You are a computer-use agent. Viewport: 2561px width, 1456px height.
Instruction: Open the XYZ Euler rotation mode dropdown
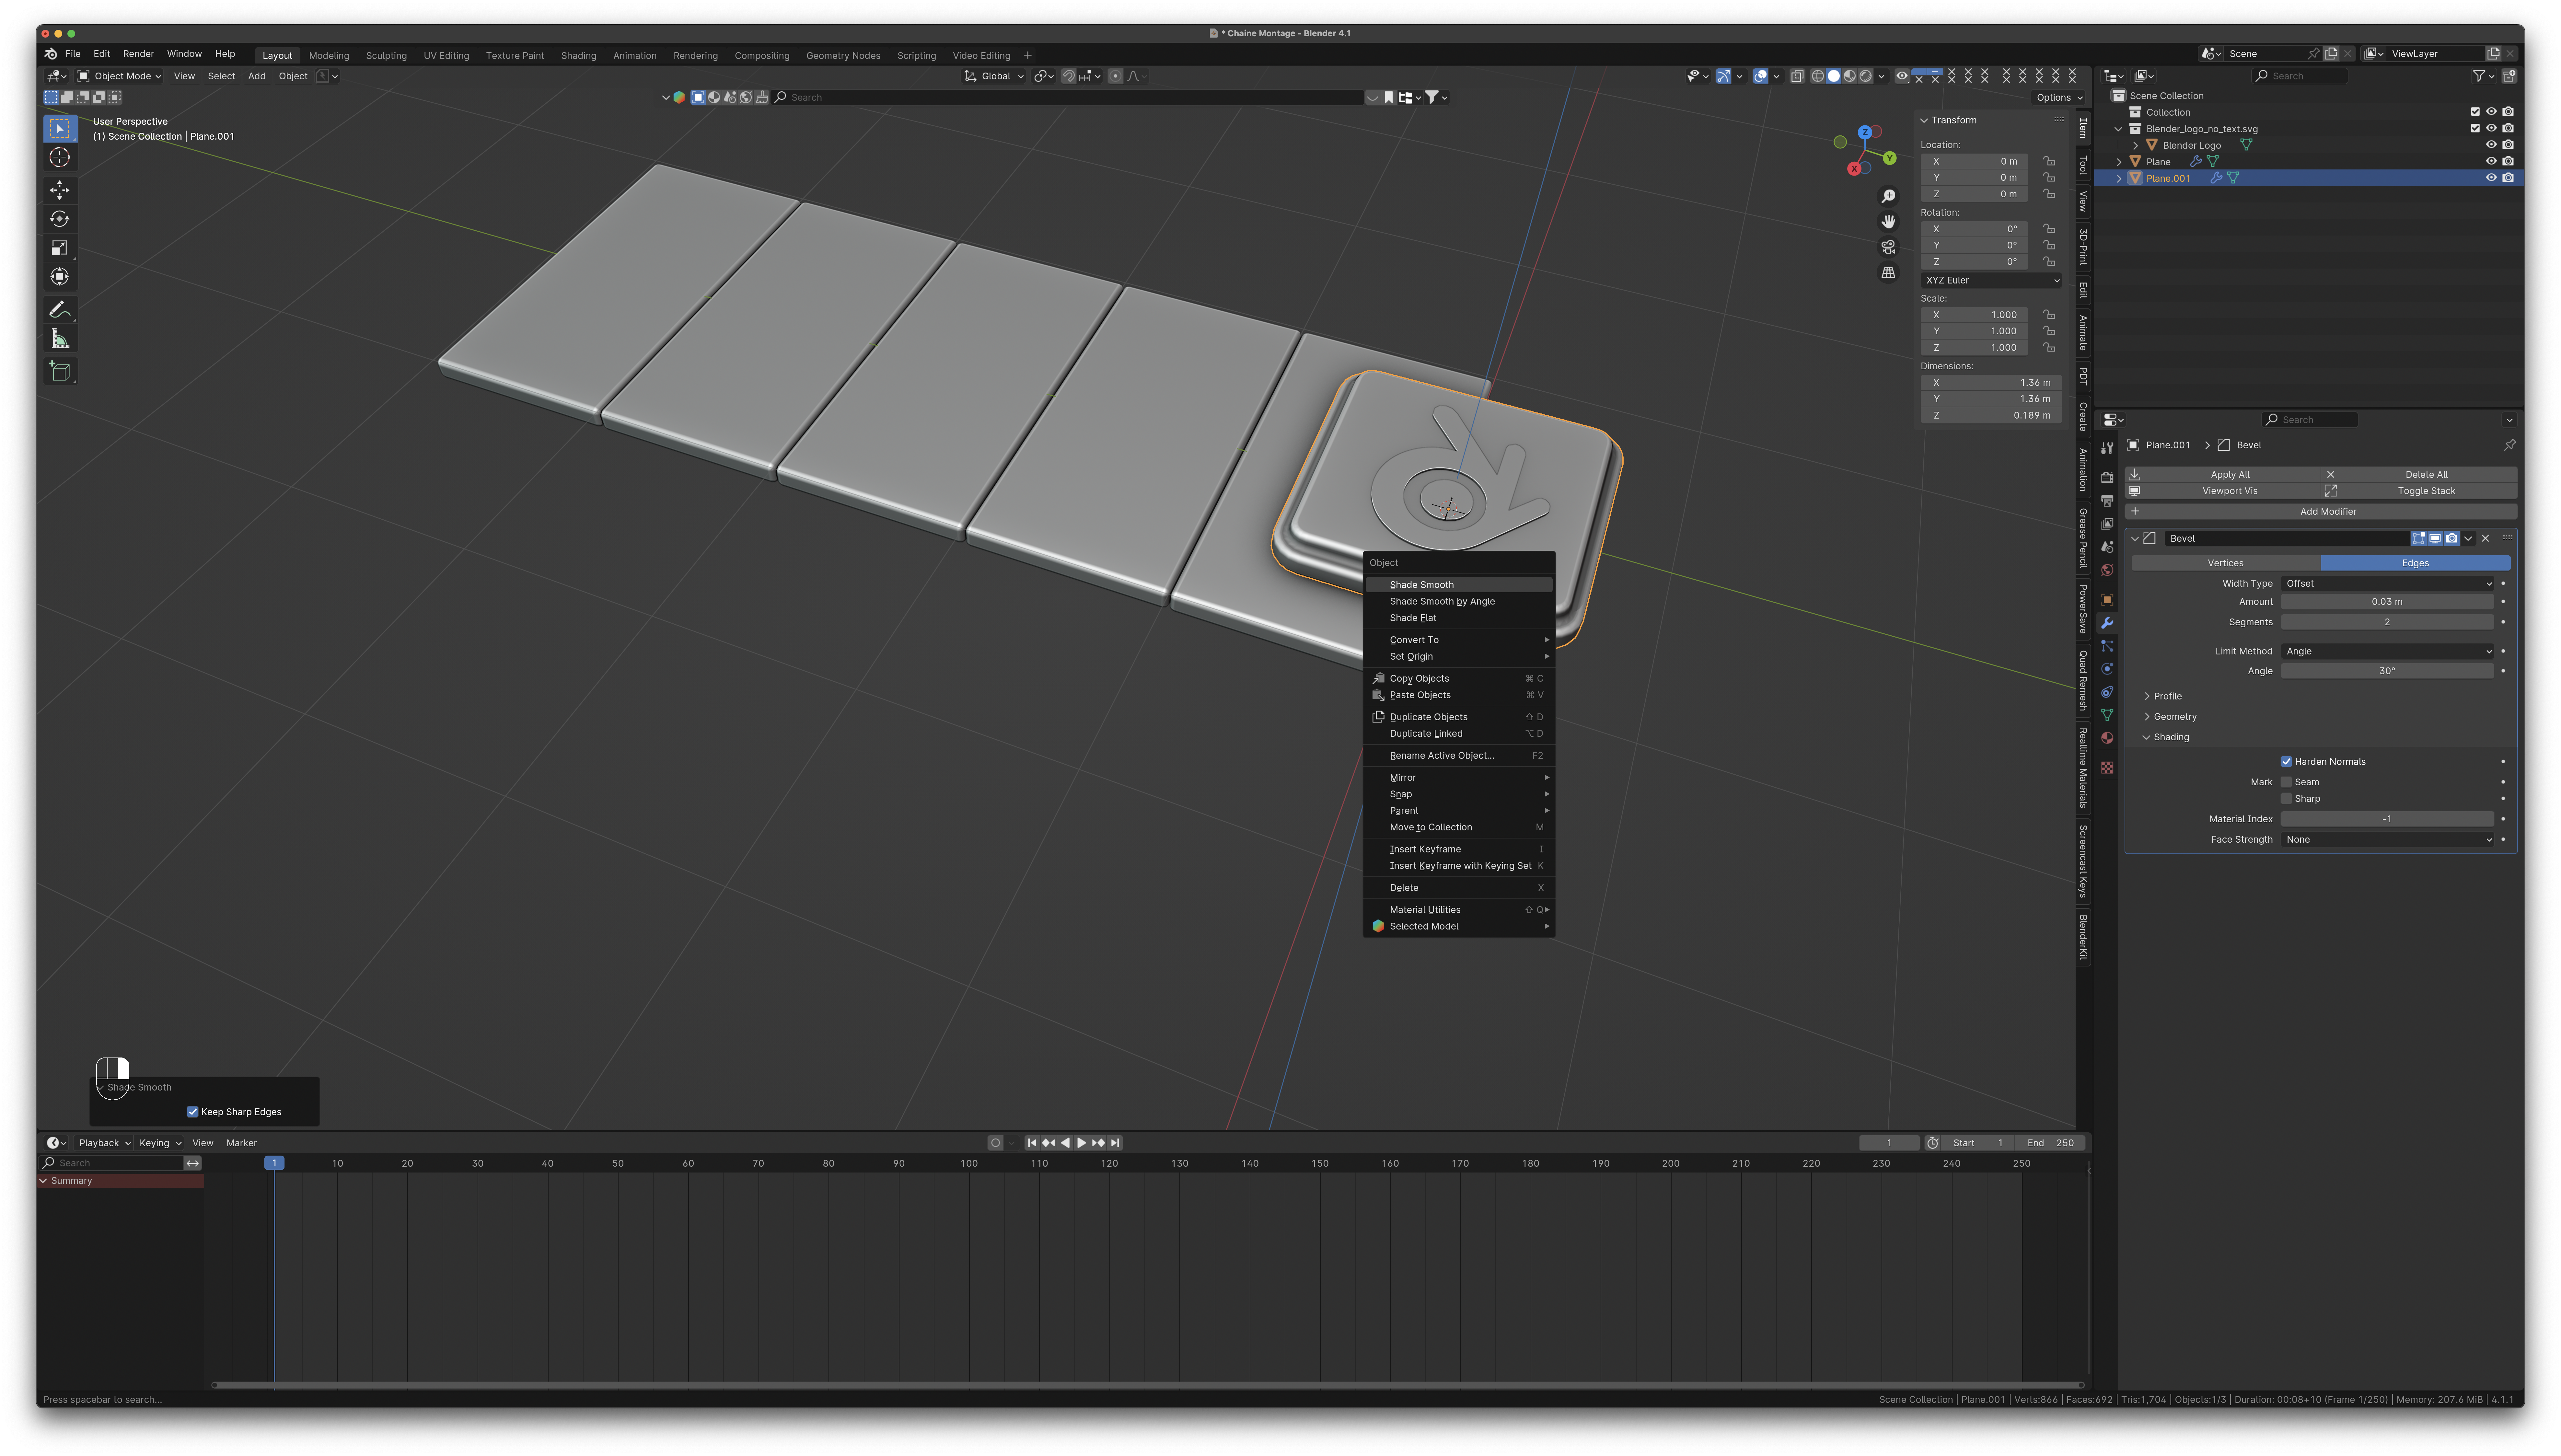(1991, 280)
